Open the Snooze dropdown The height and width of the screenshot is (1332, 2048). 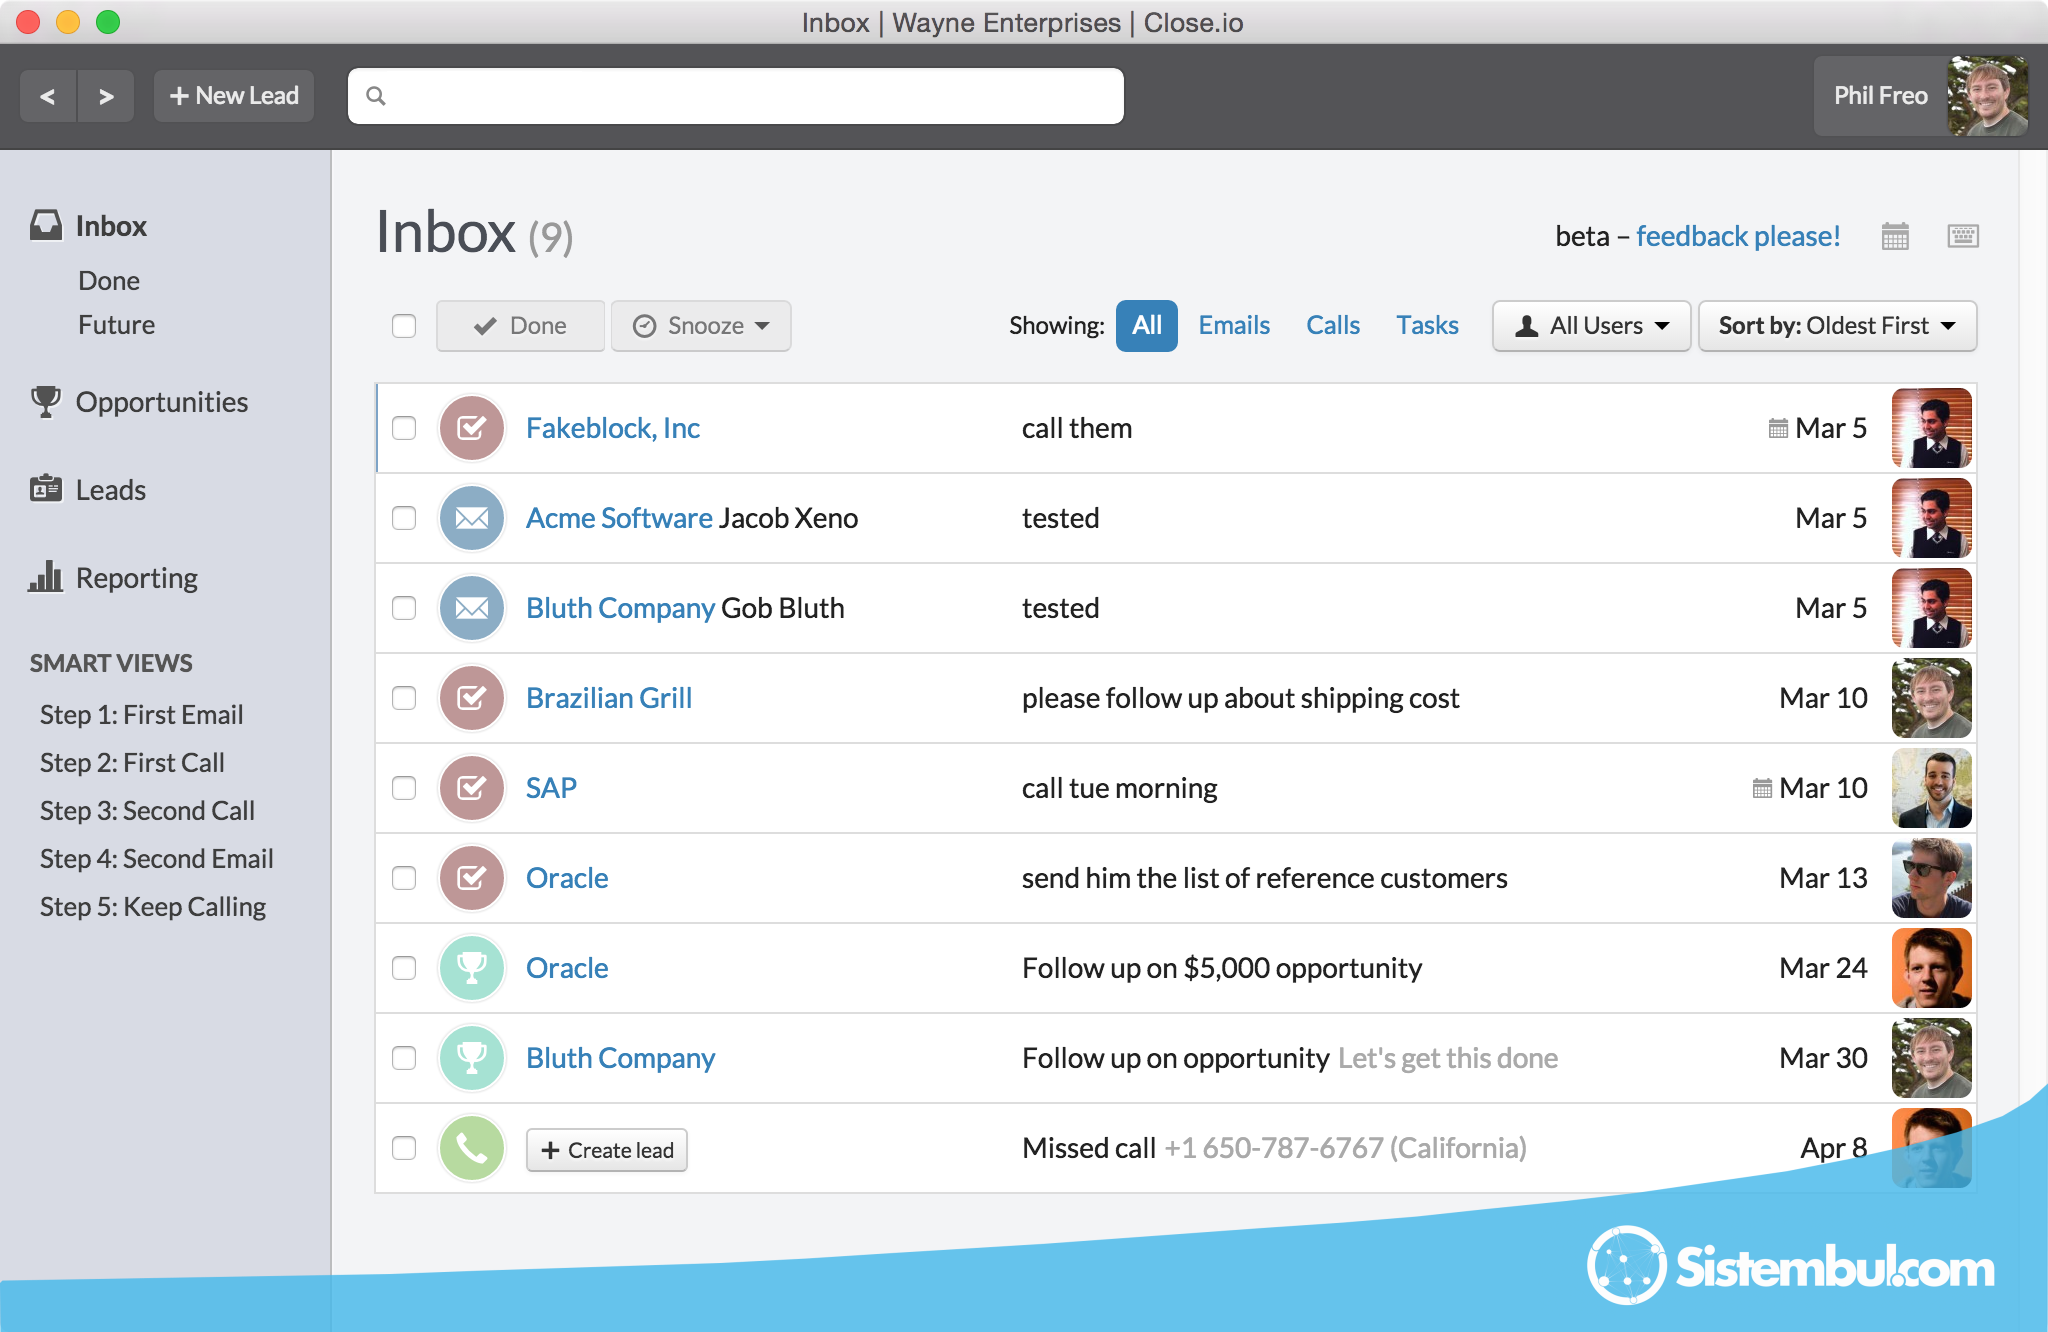pos(701,326)
